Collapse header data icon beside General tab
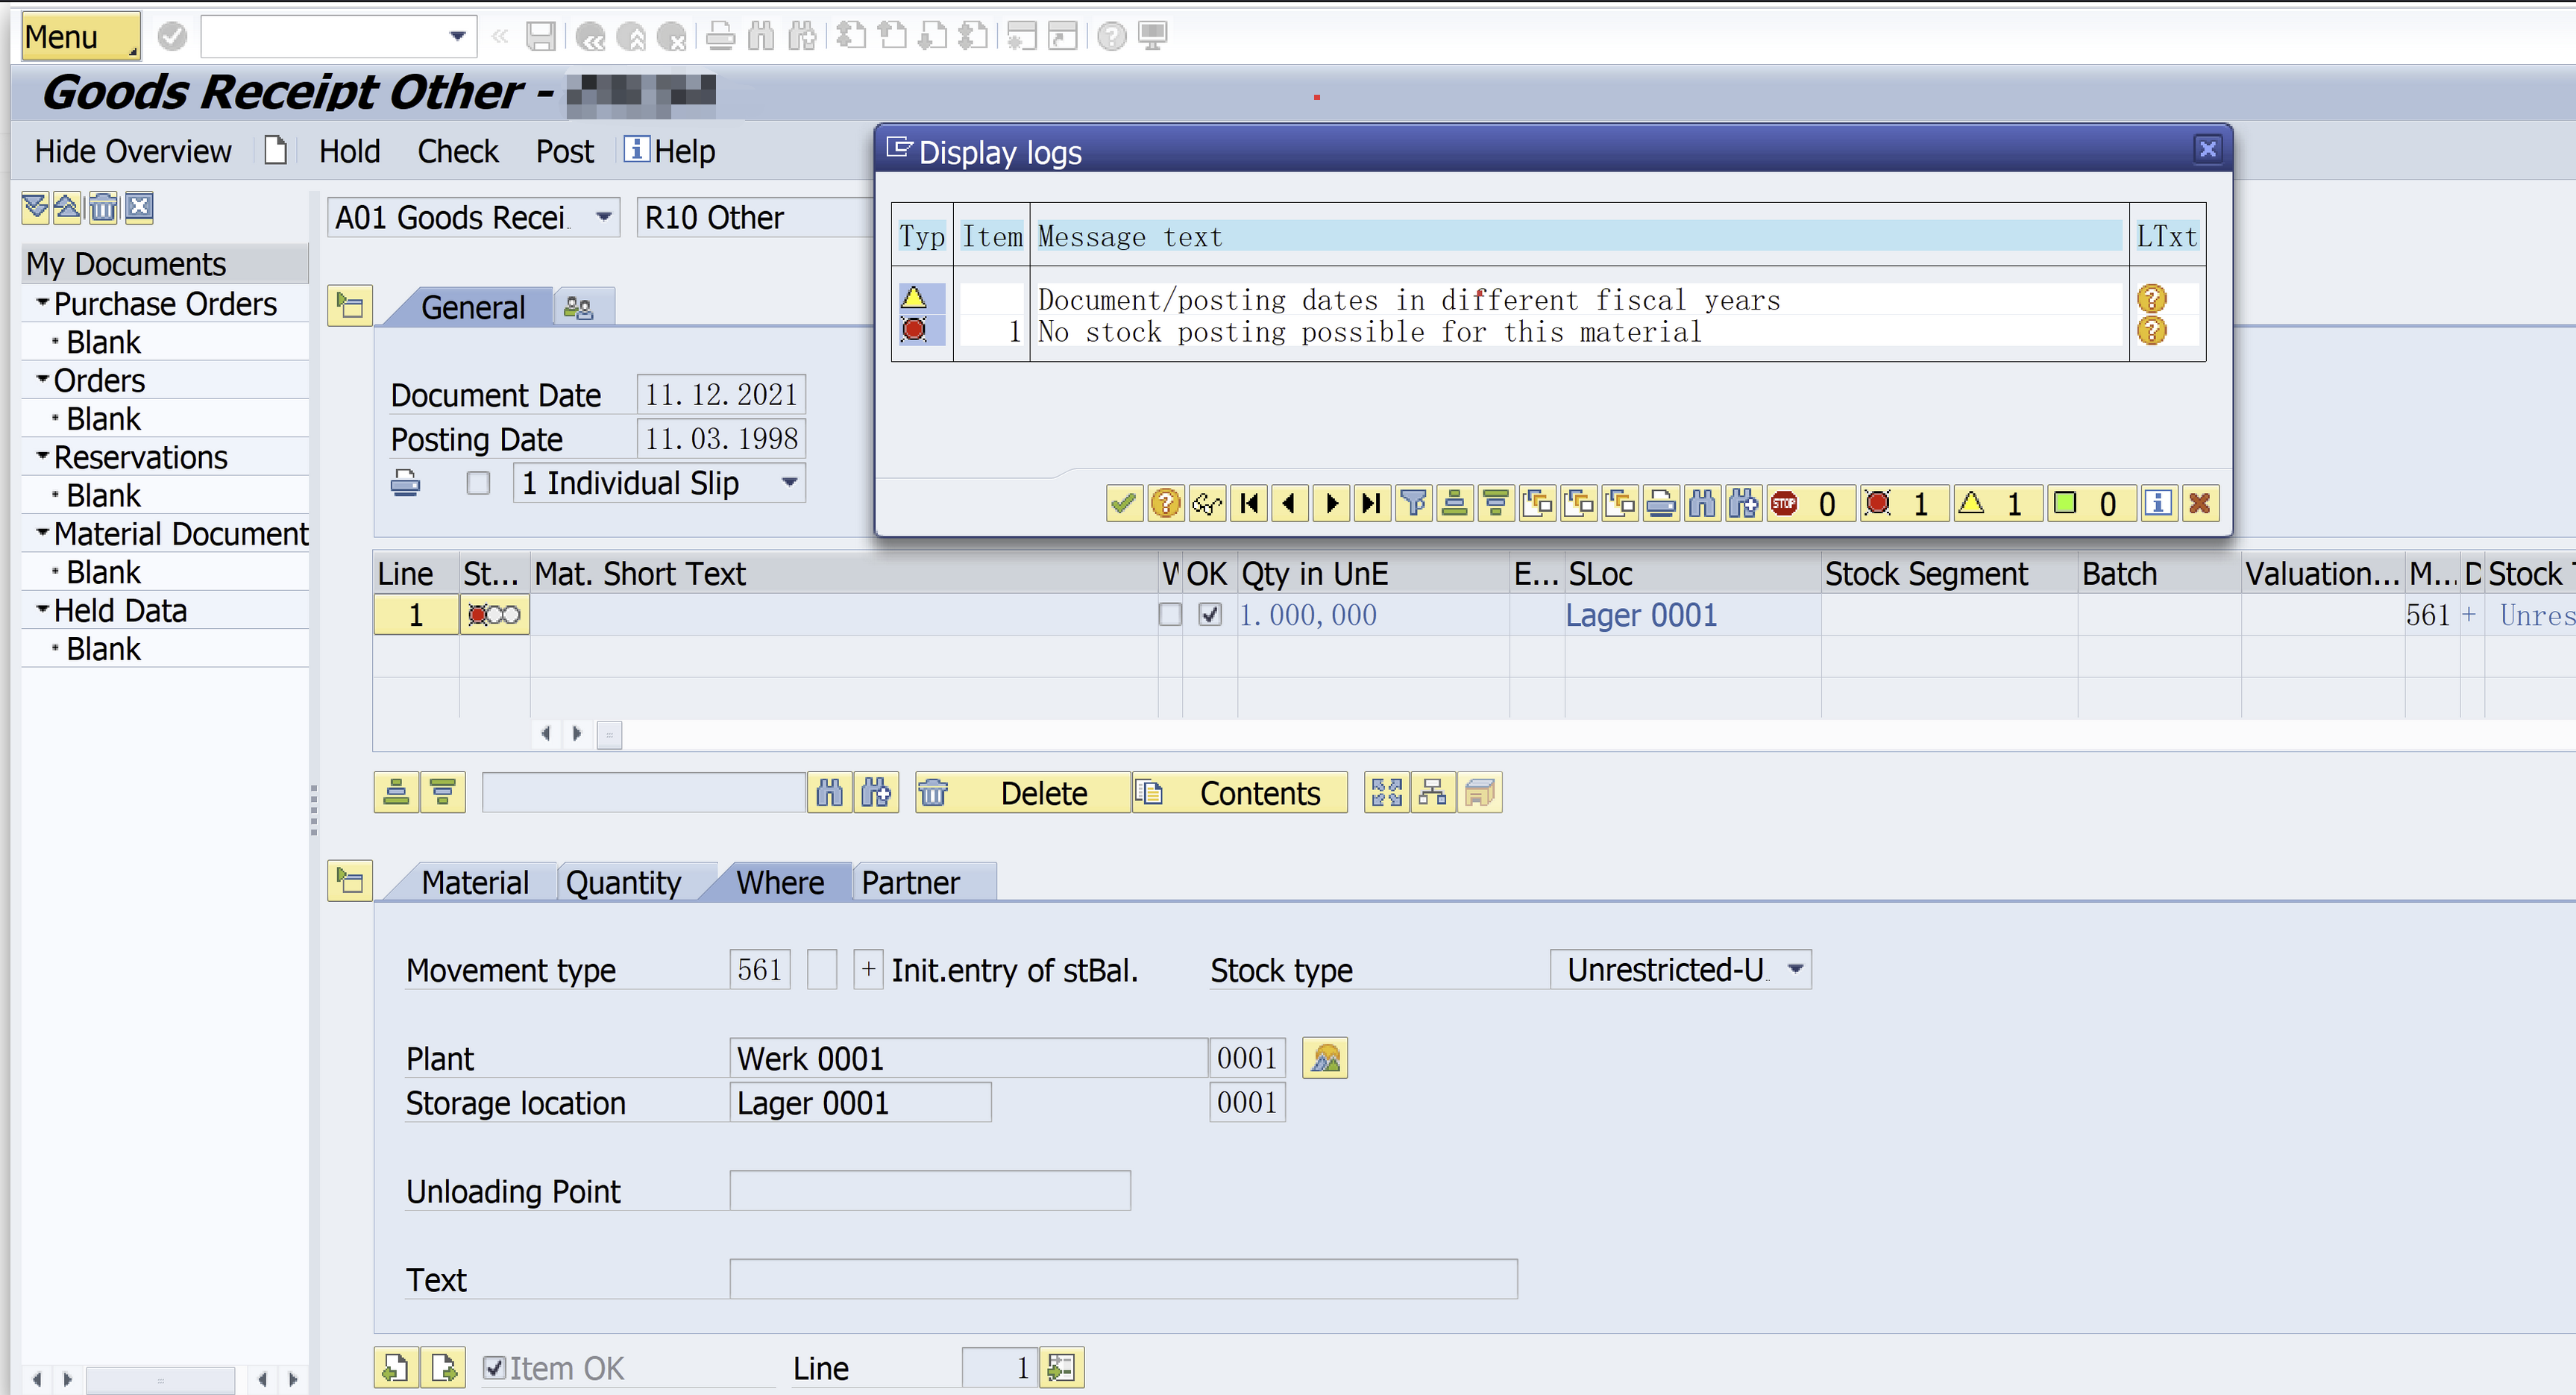This screenshot has width=2576, height=1395. click(350, 305)
